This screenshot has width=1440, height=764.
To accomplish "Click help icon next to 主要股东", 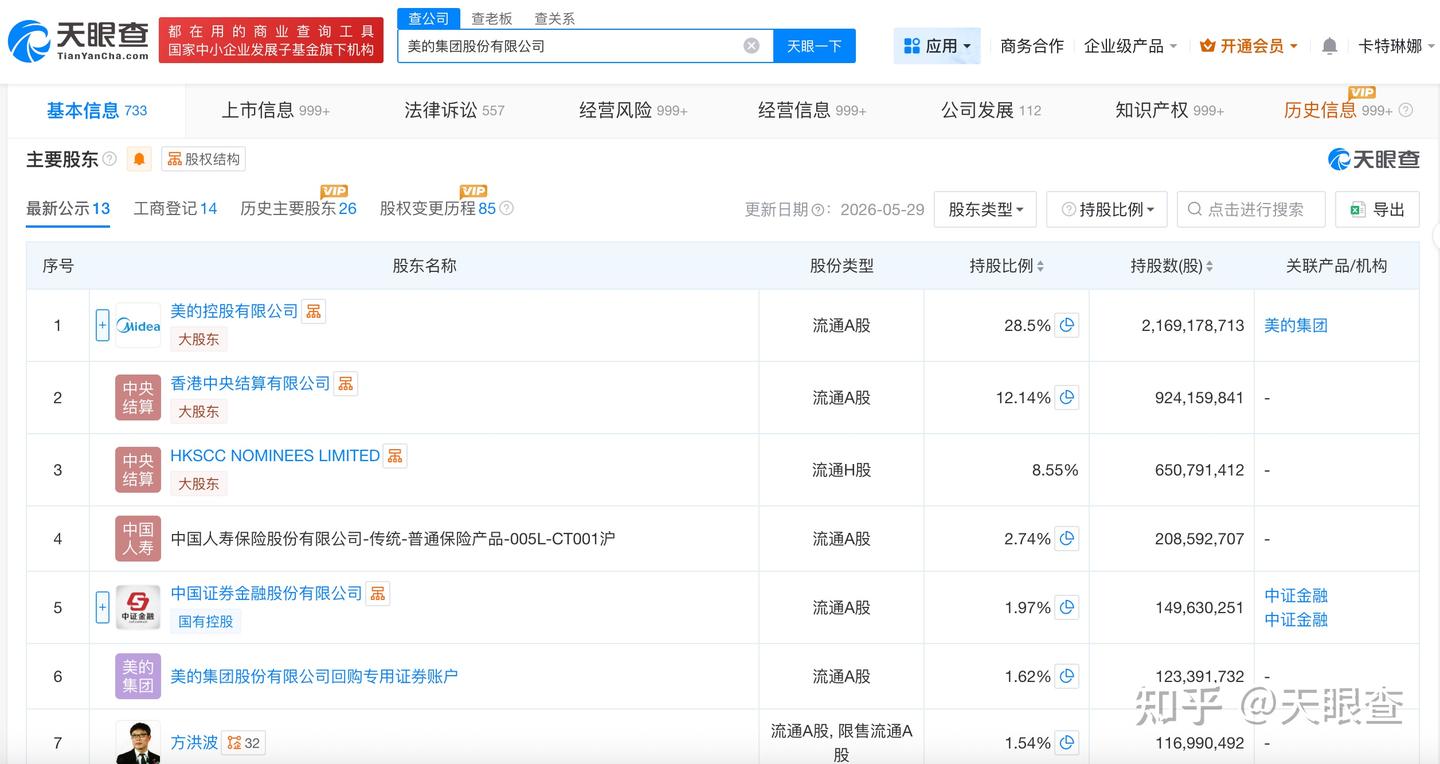I will 110,159.
